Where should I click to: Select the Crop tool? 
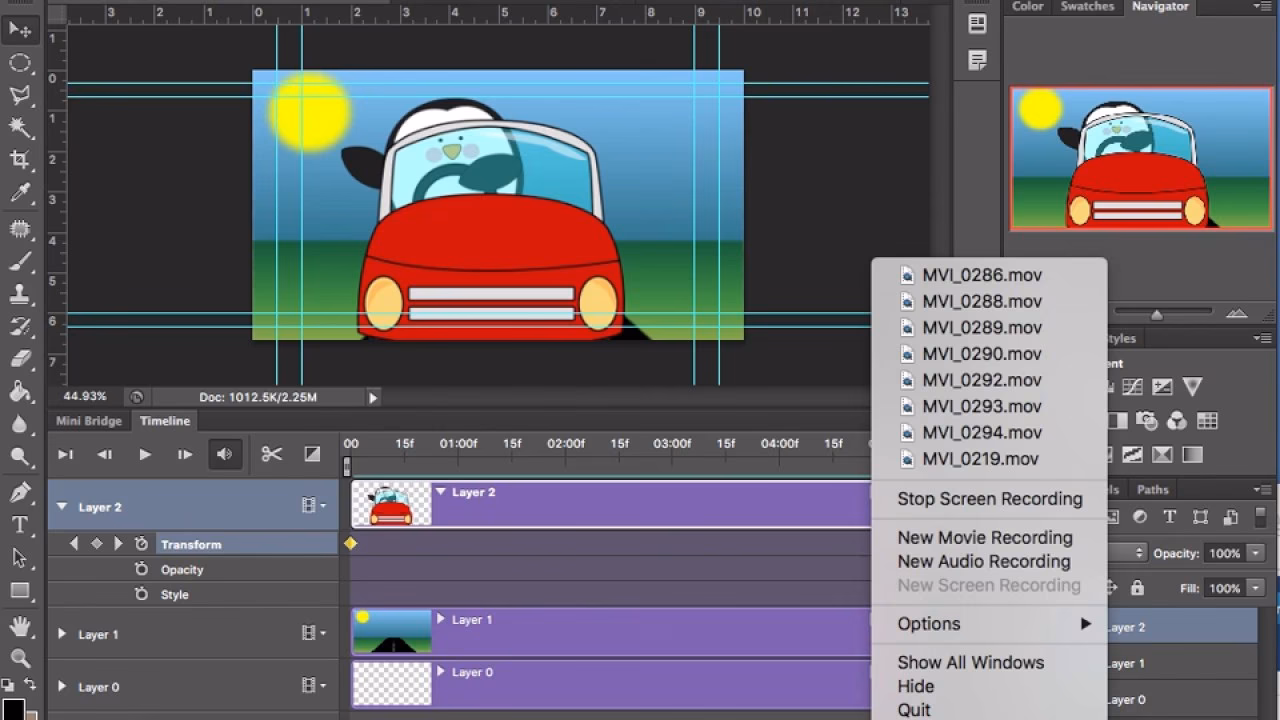21,160
